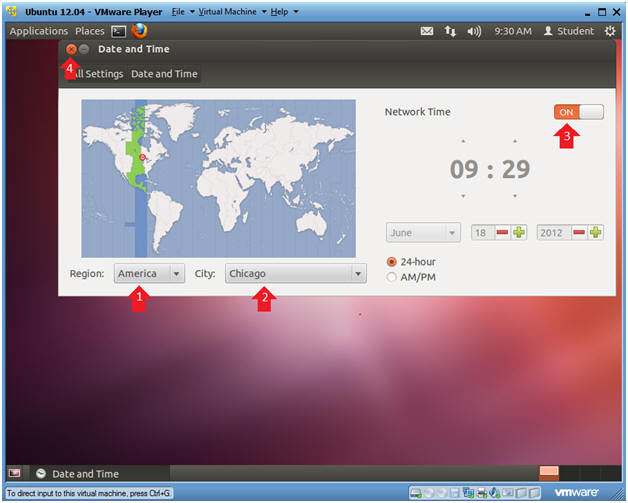Open the Applications menu
The height and width of the screenshot is (503, 628).
(x=39, y=31)
